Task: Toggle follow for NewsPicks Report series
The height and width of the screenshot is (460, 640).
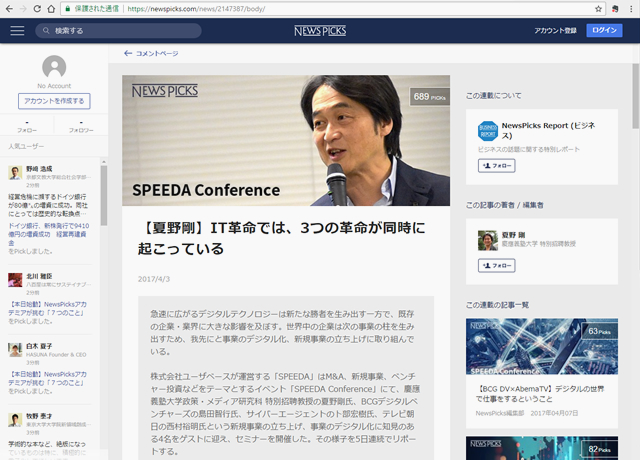Action: pos(497,165)
